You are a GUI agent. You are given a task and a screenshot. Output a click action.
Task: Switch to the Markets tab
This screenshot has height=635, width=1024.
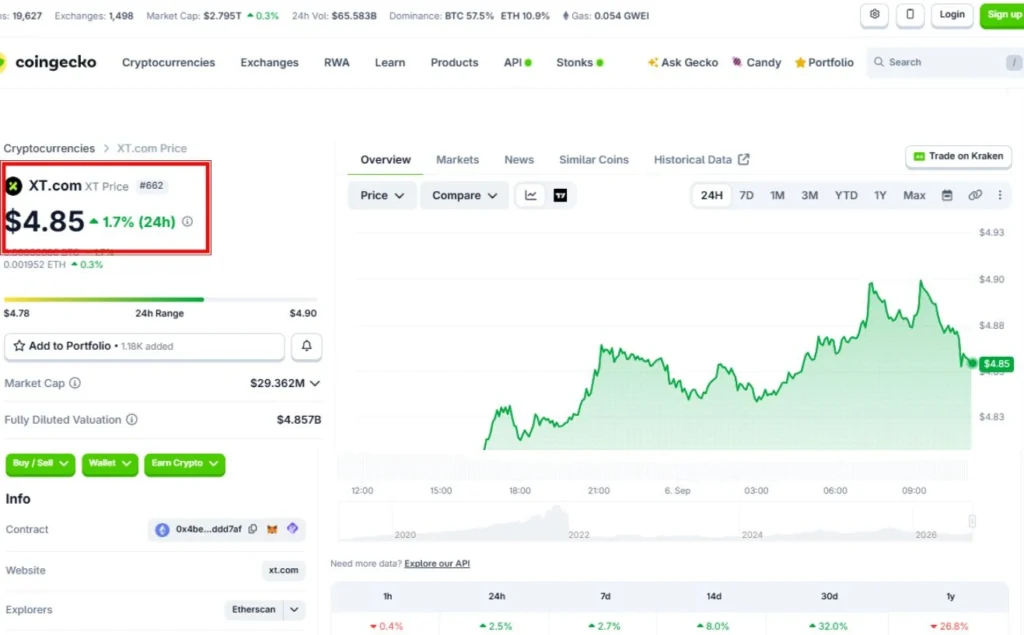click(457, 159)
